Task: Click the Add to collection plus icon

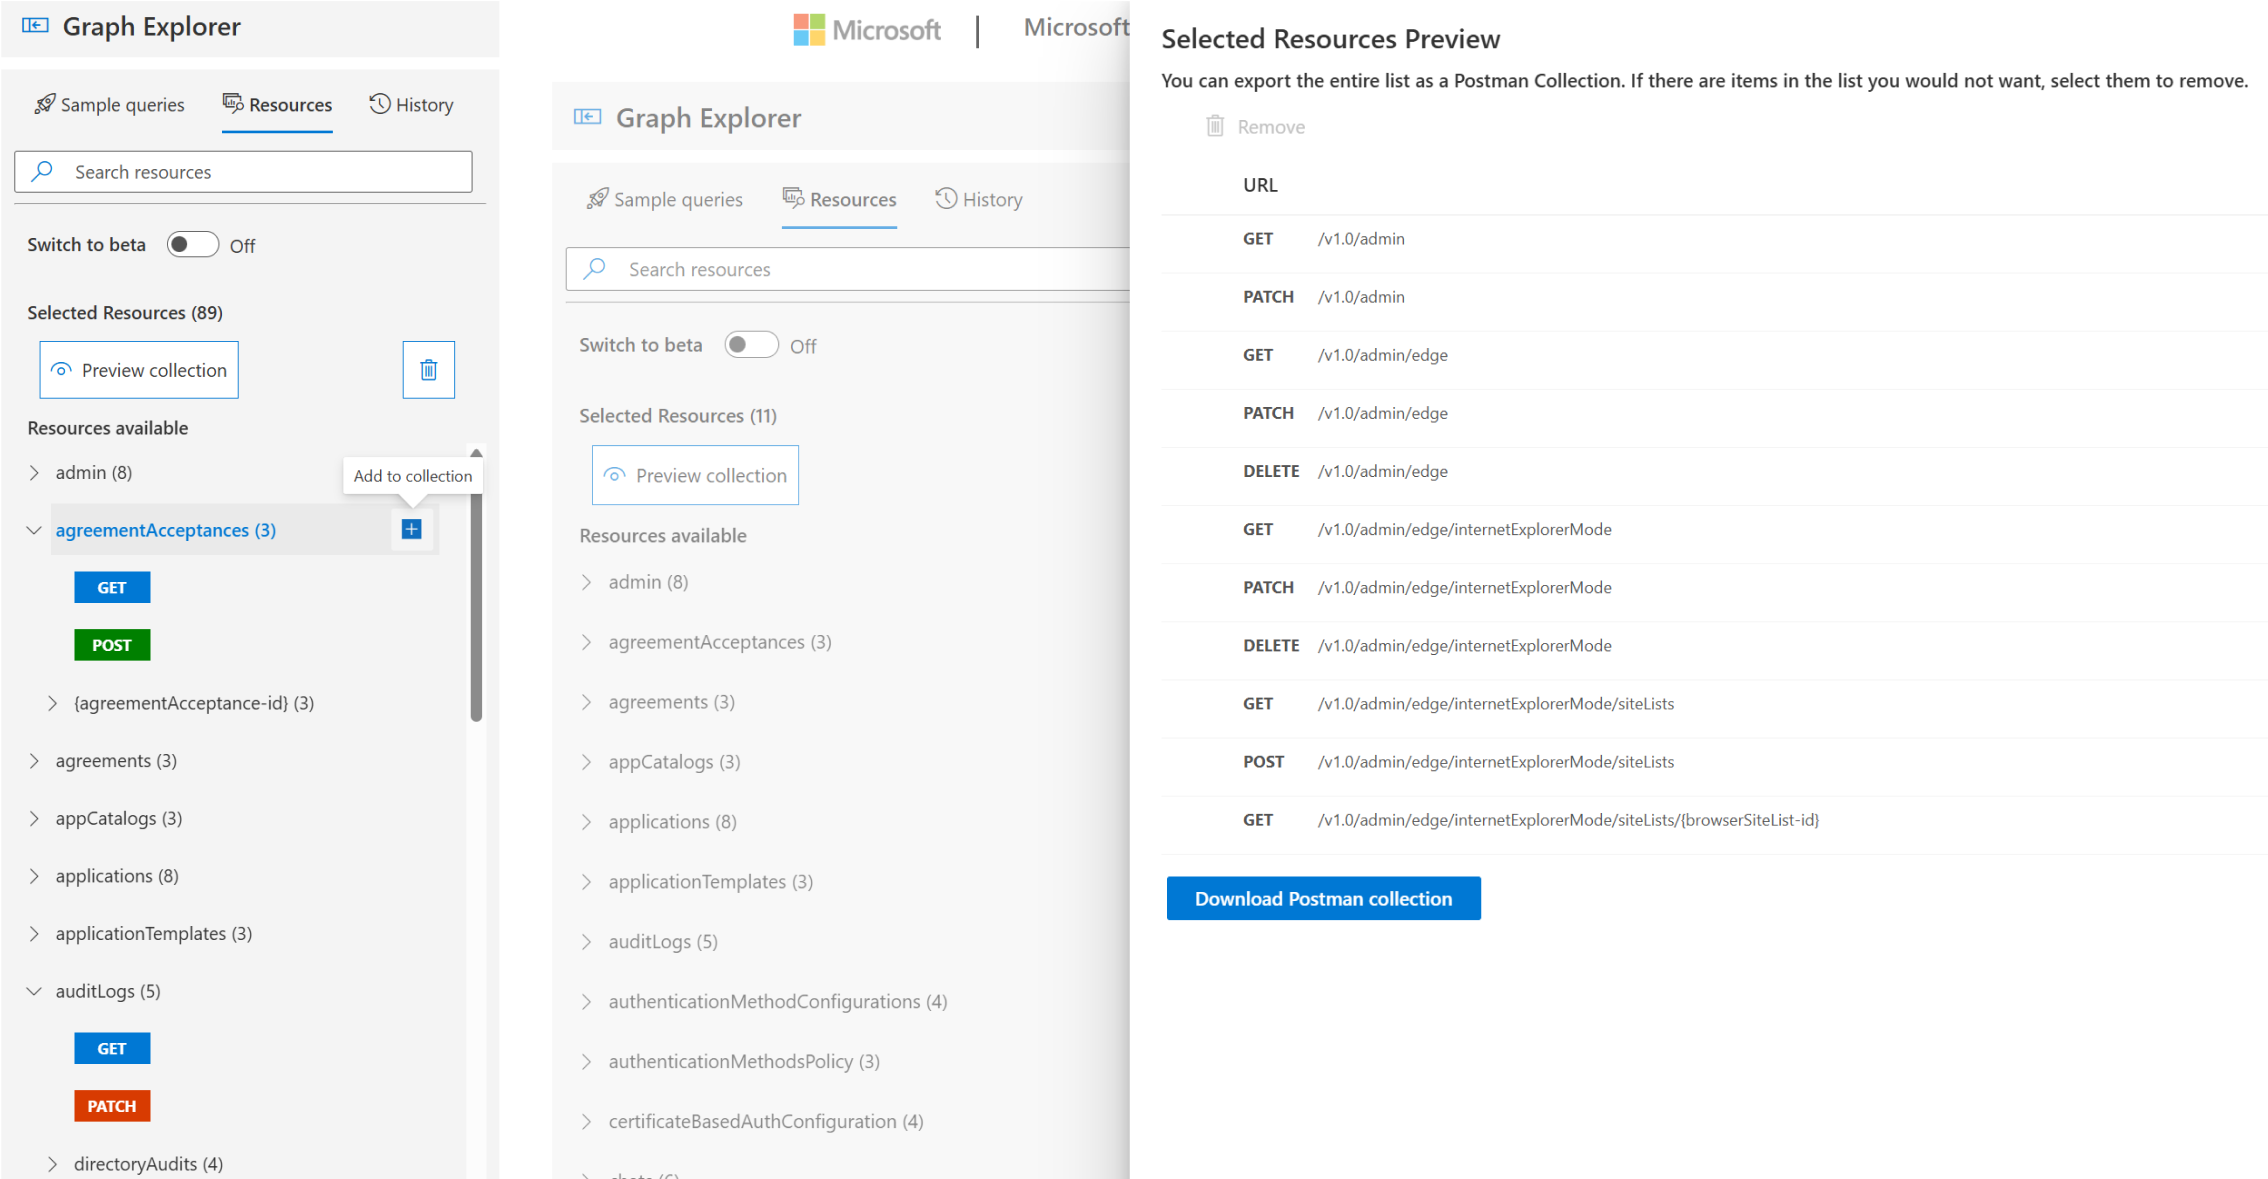Action: tap(412, 528)
